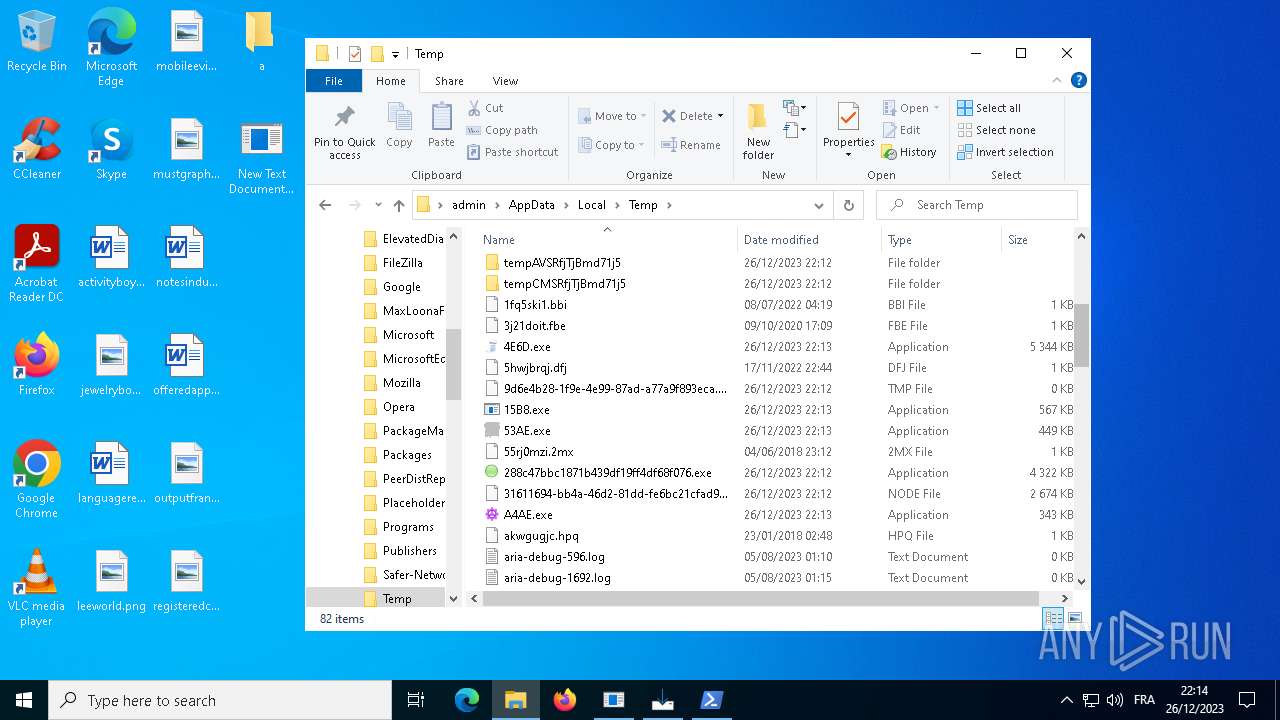Switch to the Share tab
Screen dimensions: 1280x720
click(x=449, y=81)
